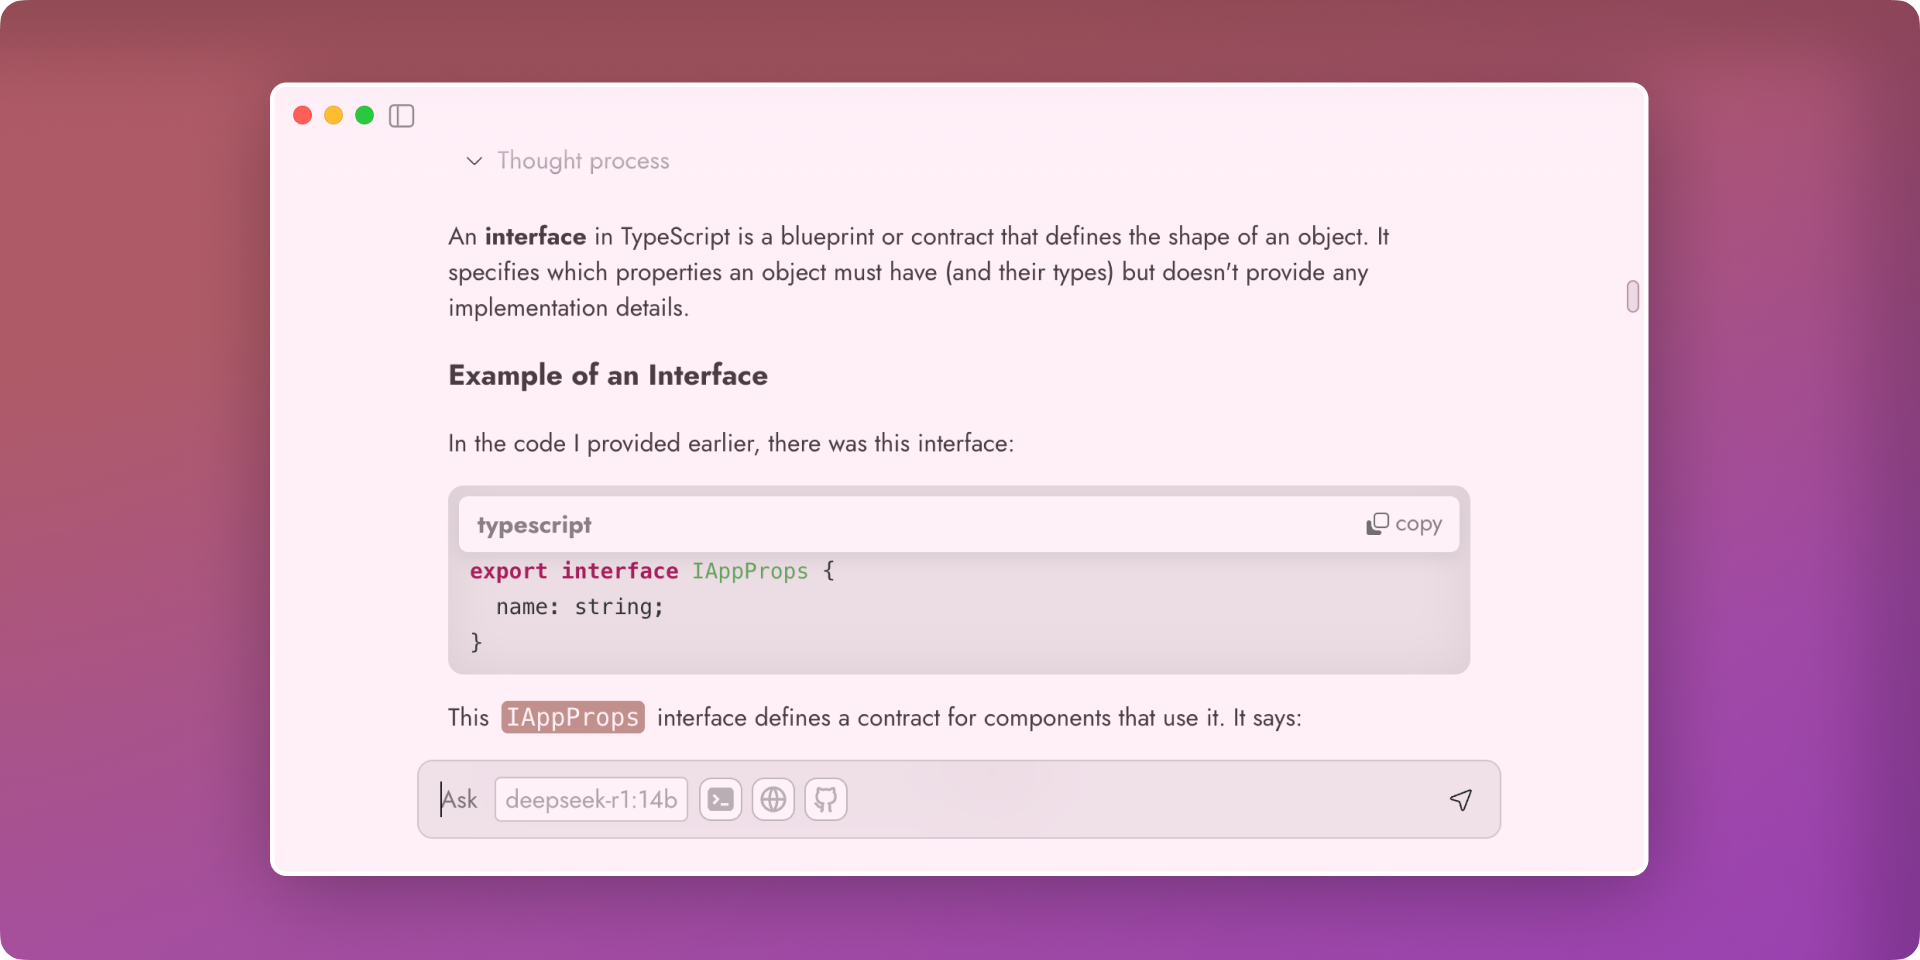Image resolution: width=1920 pixels, height=960 pixels.
Task: Click the Thought process label
Action: 583,161
